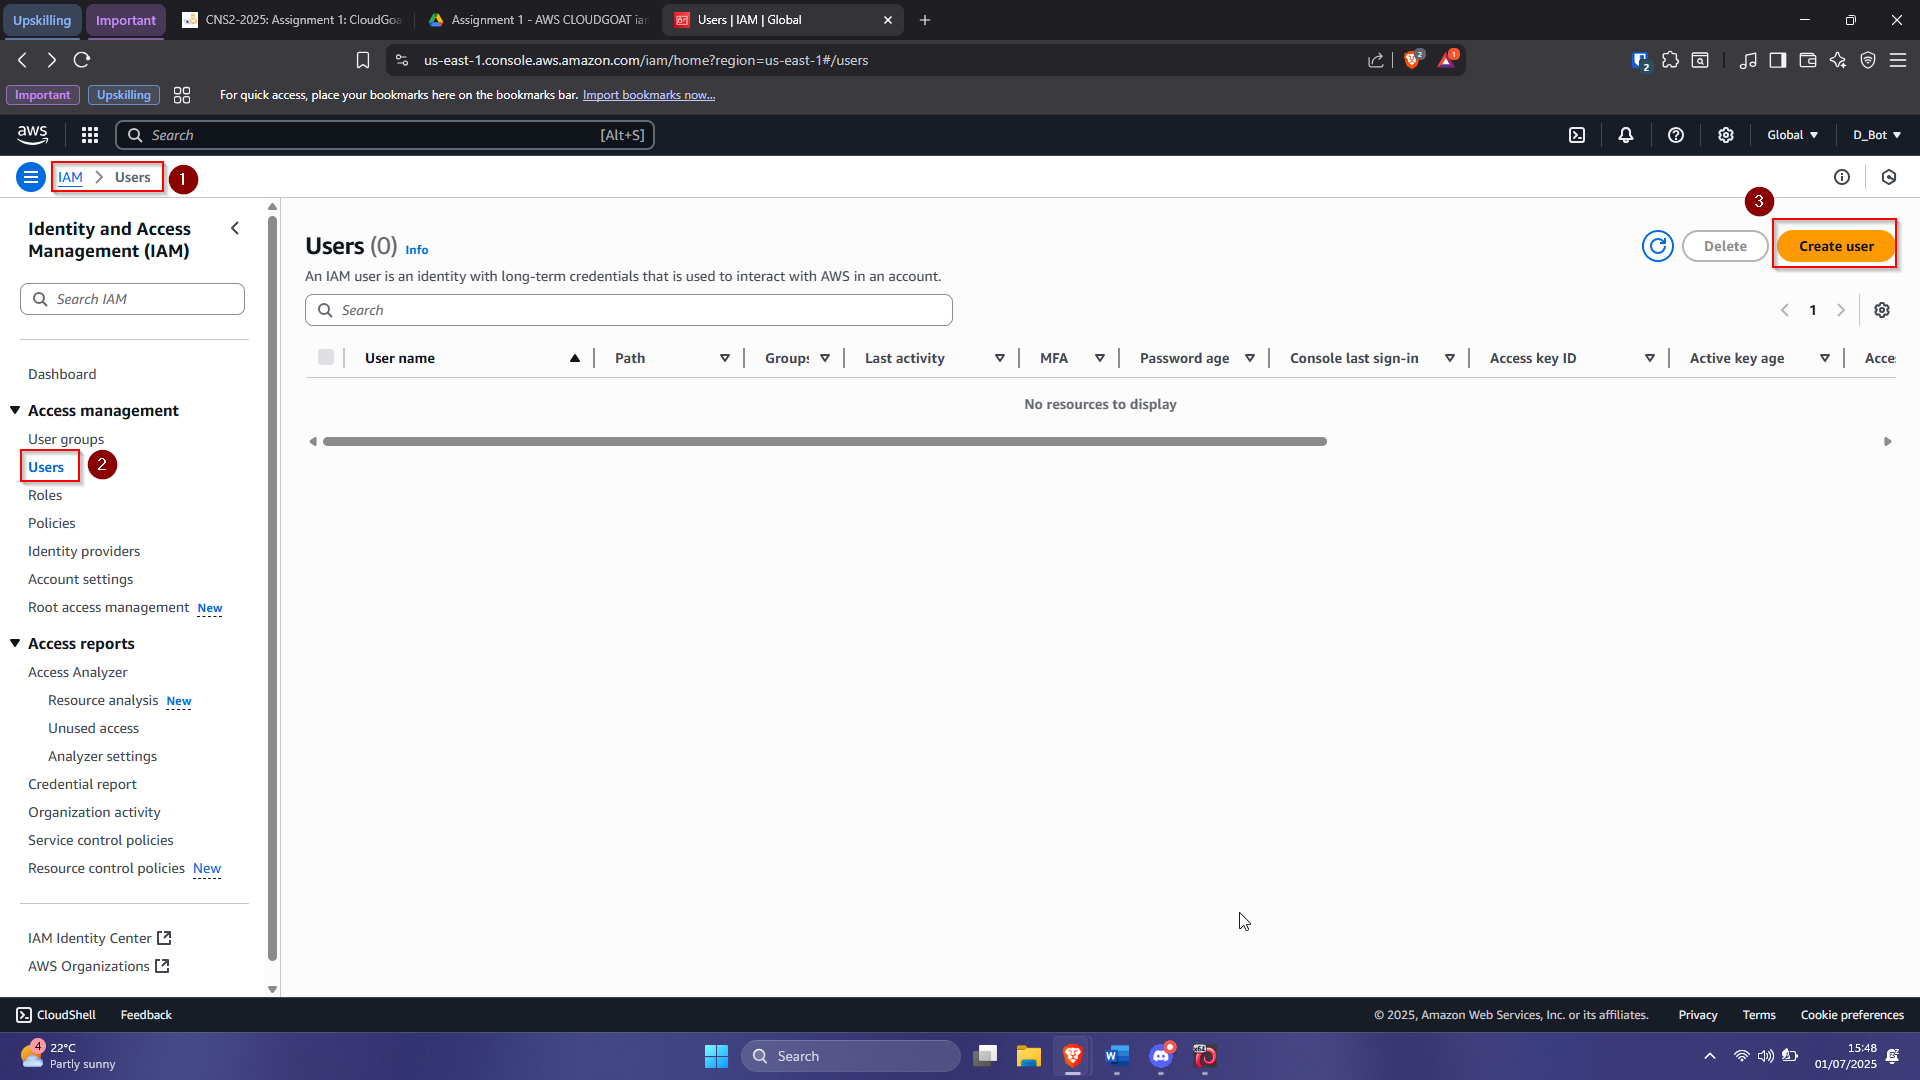Open the browser extensions puzzle icon
The image size is (1920, 1080).
click(1670, 60)
